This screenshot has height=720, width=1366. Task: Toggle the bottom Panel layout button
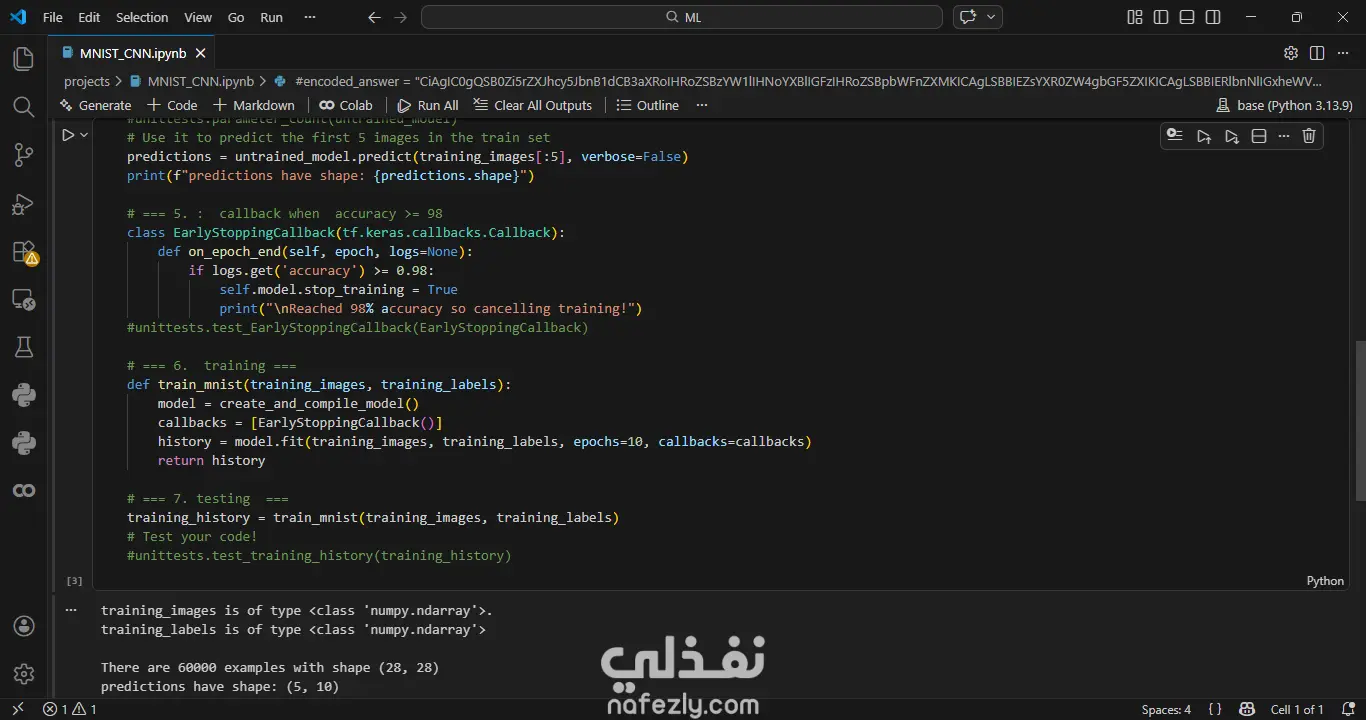pos(1187,17)
